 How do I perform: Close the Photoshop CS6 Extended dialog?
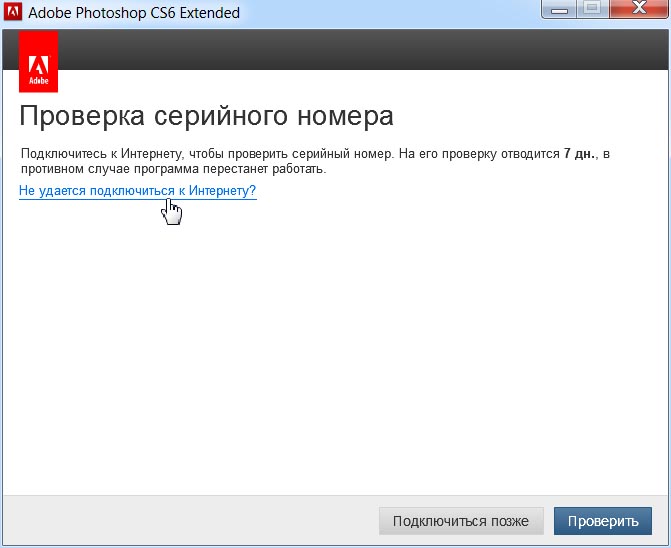[638, 8]
